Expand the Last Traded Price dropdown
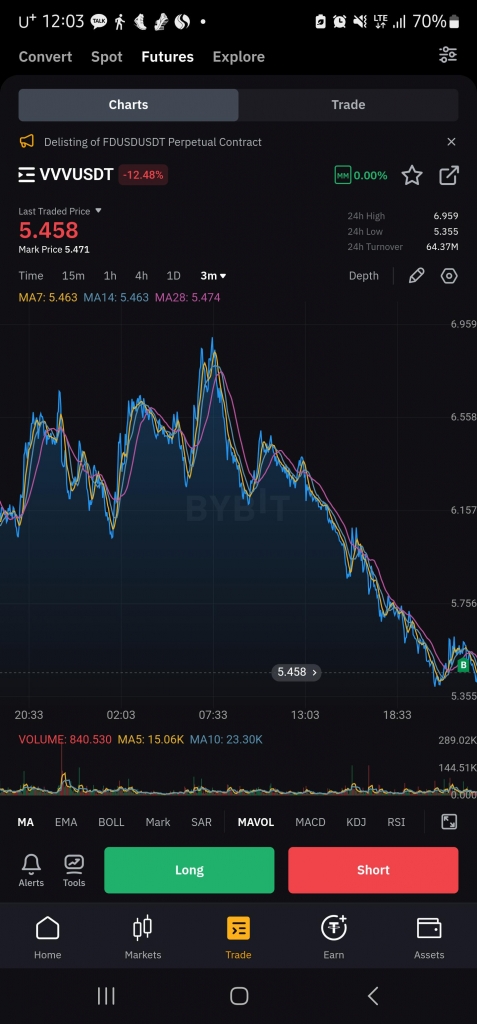 60,211
